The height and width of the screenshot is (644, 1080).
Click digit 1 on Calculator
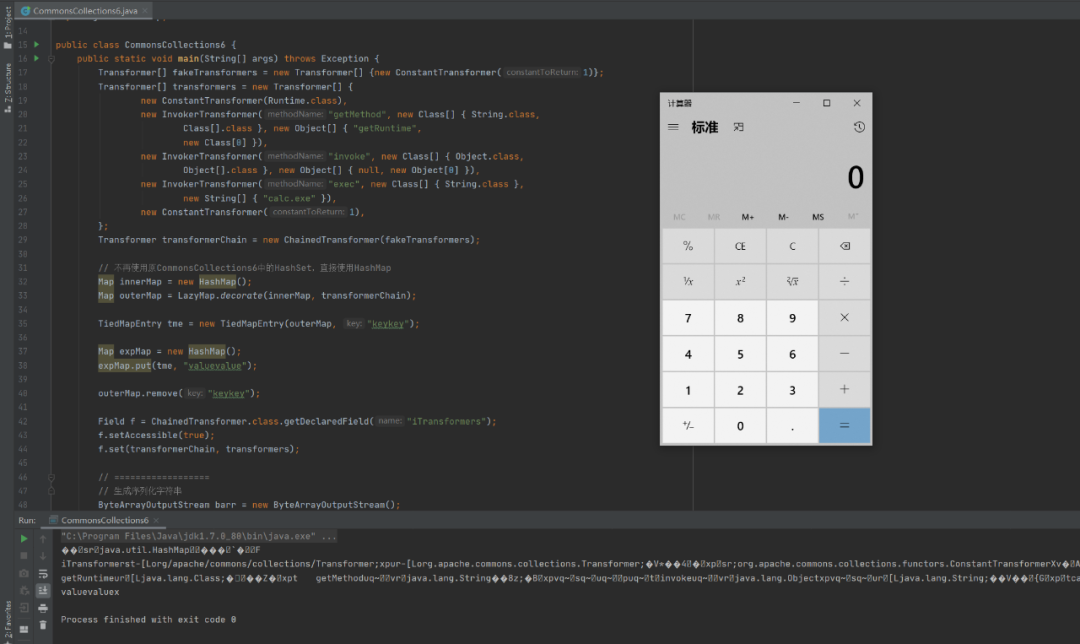point(688,390)
